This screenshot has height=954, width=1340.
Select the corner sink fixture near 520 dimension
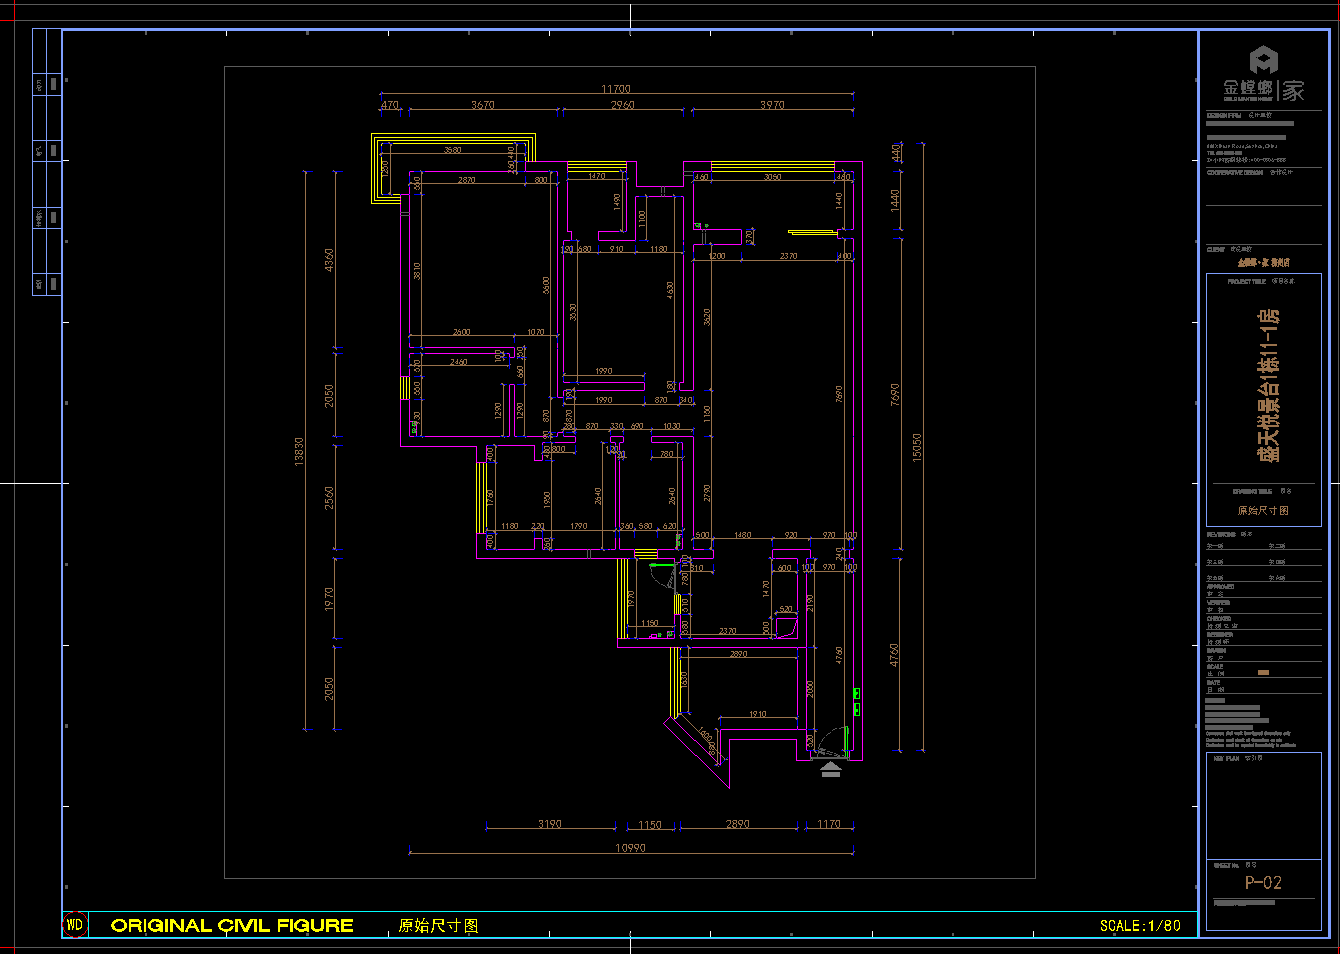tap(787, 627)
